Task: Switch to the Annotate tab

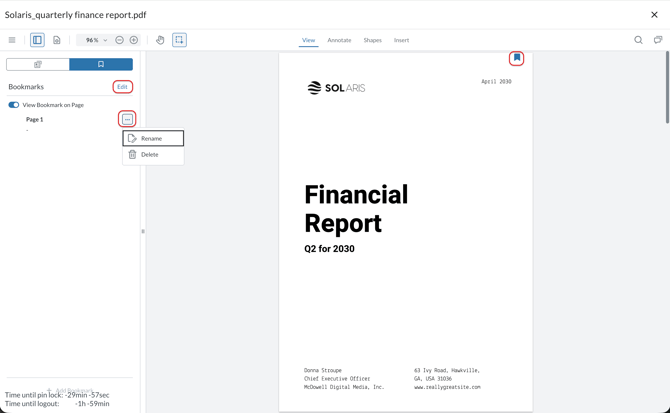Action: 339,40
